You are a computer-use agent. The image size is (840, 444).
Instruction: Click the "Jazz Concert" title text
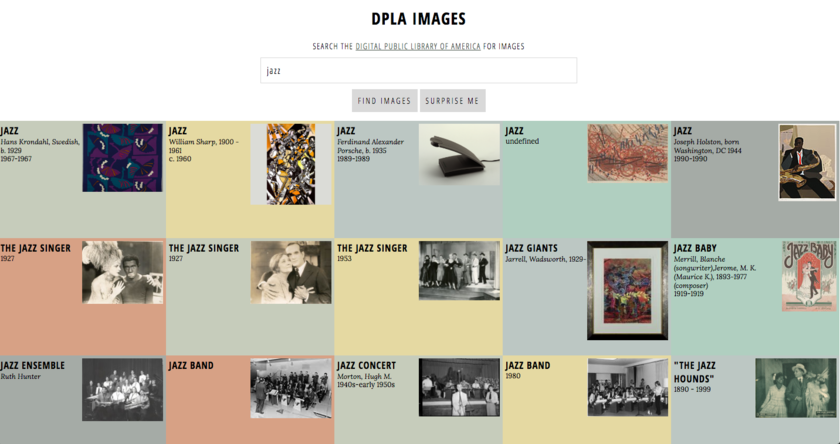pyautogui.click(x=366, y=366)
